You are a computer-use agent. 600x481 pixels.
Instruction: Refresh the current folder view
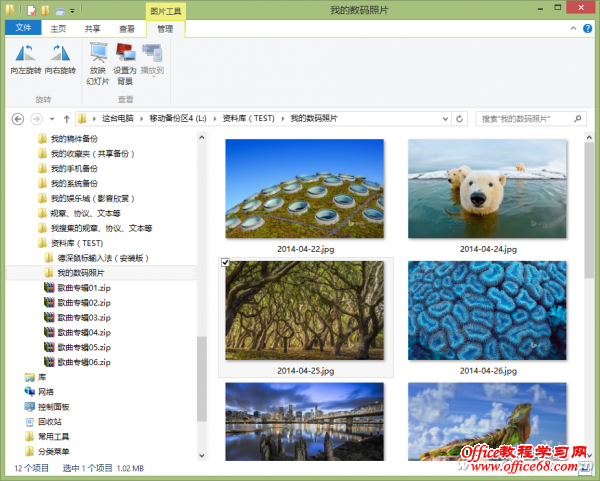click(x=460, y=119)
